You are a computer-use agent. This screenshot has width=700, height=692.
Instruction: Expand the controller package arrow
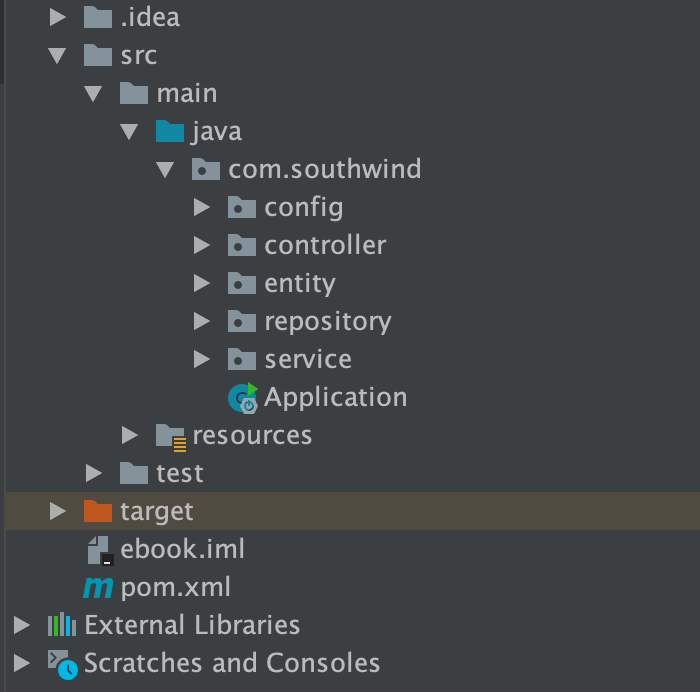tap(202, 246)
